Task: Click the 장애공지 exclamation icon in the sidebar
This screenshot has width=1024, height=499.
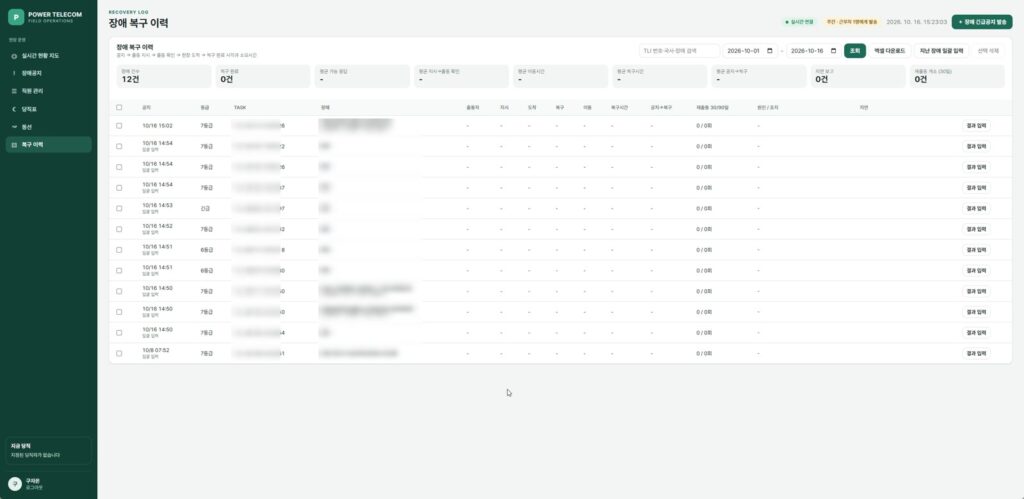Action: pos(14,73)
